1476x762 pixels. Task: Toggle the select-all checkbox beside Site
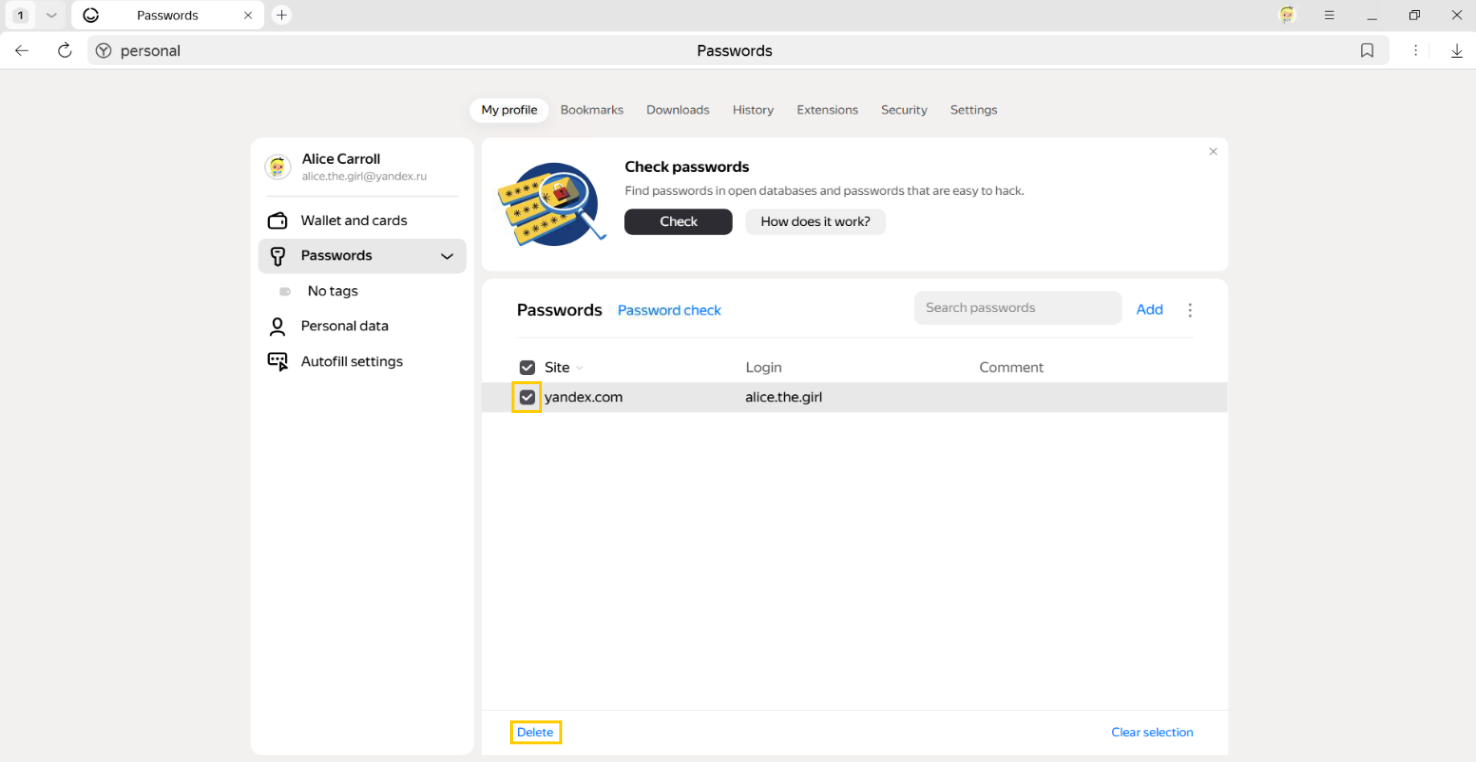[527, 368]
